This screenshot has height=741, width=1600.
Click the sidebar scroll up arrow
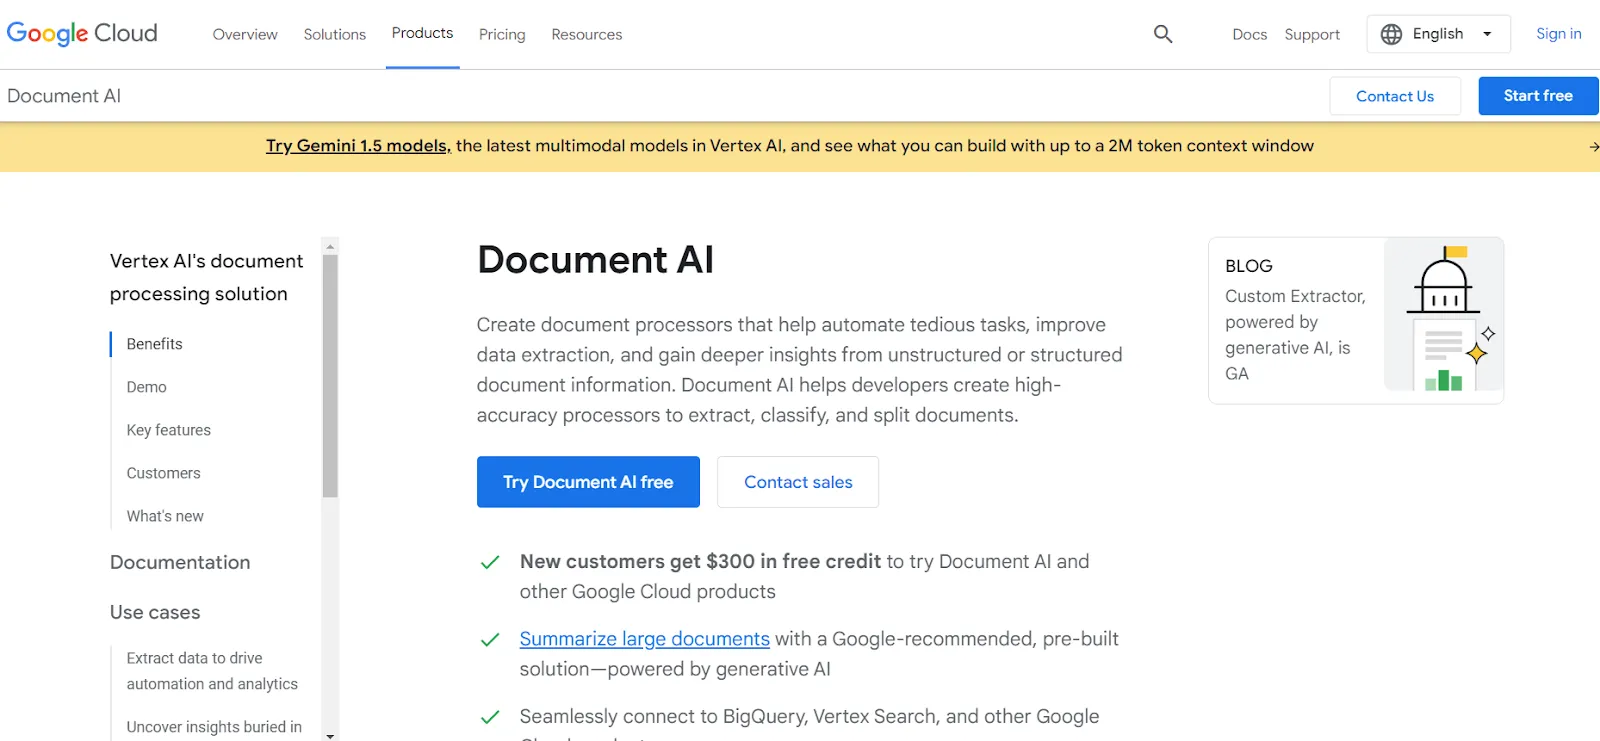click(330, 246)
